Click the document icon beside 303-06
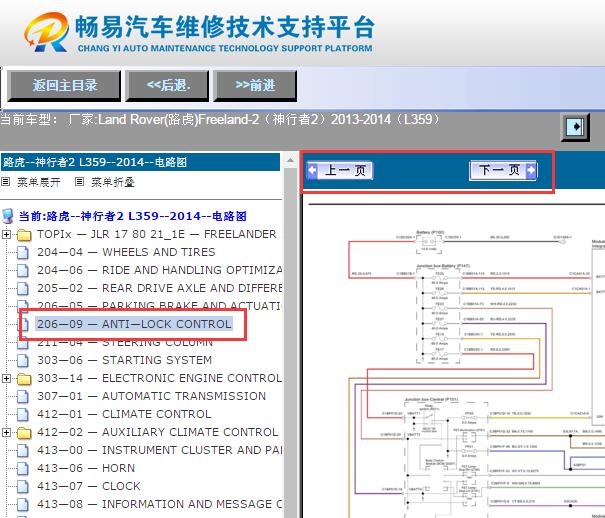The width and height of the screenshot is (605, 518). point(23,360)
